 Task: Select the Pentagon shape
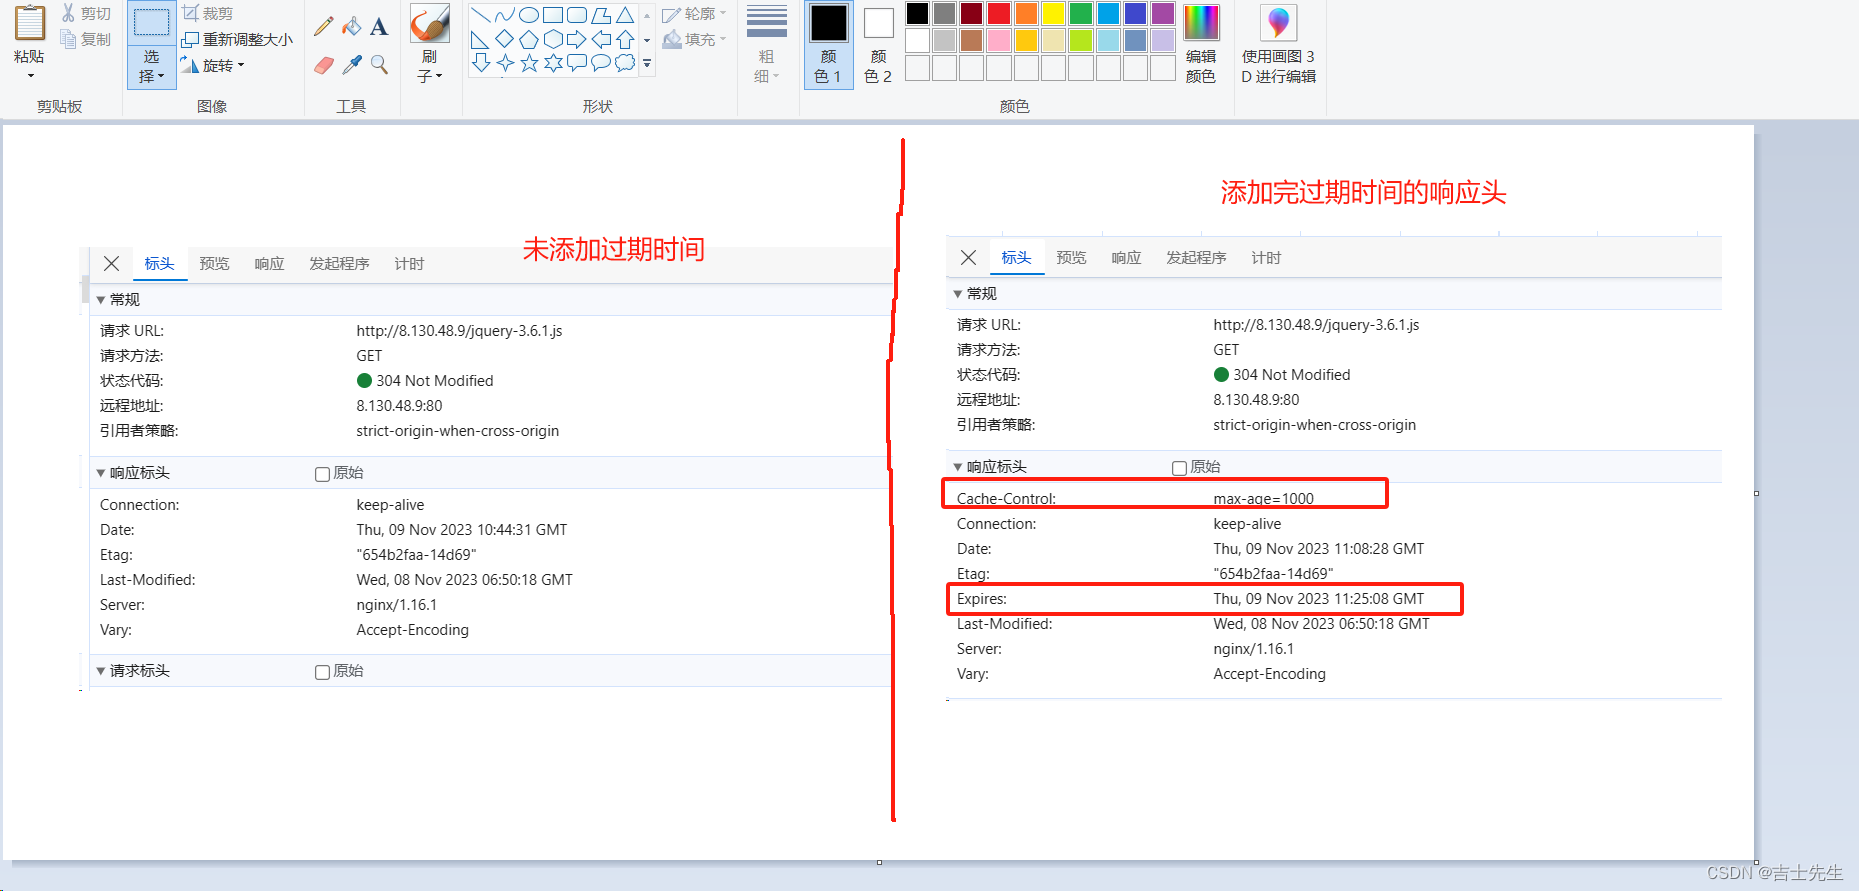click(529, 39)
